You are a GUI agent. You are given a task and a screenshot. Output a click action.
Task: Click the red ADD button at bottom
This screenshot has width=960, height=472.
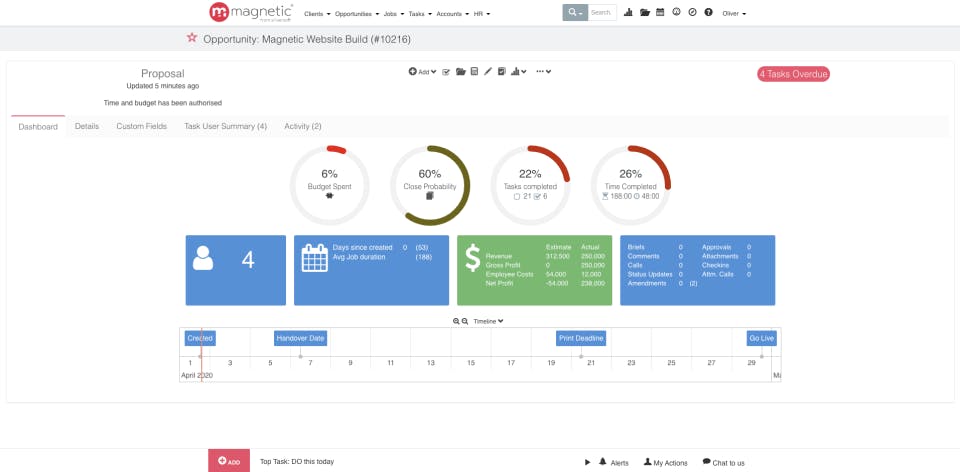coord(229,461)
